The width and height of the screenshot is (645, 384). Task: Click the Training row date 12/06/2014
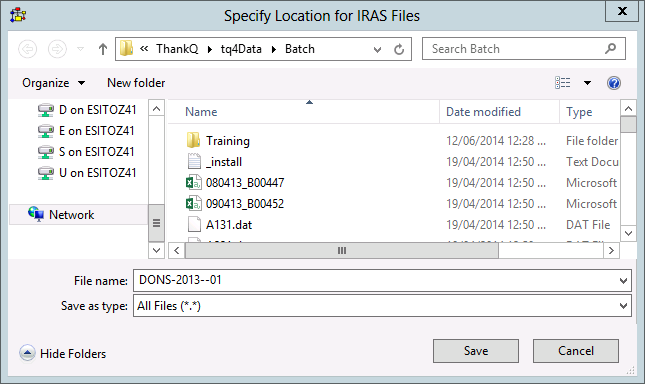(496, 141)
